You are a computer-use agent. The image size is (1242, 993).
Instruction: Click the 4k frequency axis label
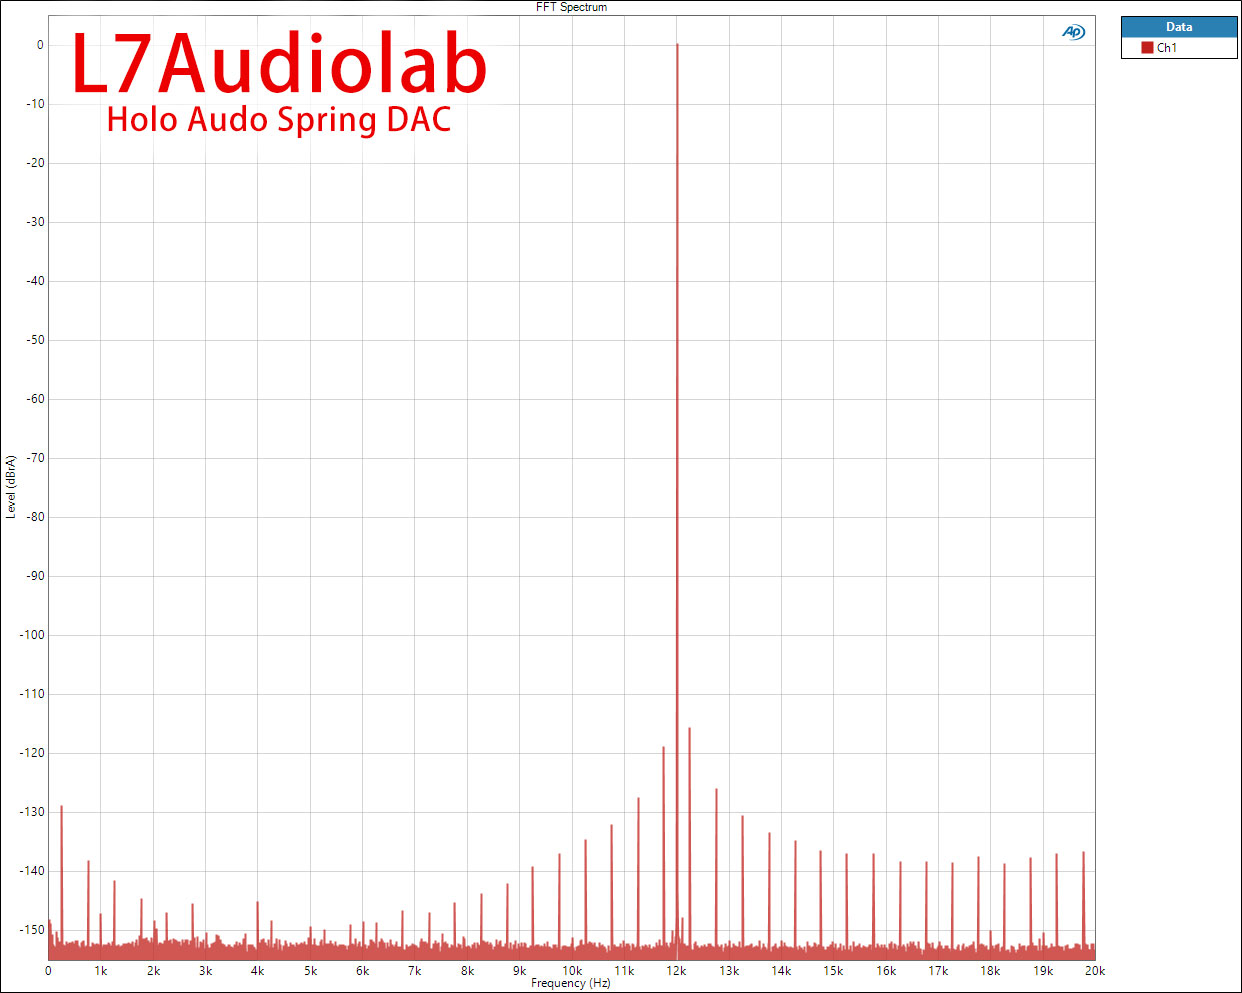click(x=258, y=971)
